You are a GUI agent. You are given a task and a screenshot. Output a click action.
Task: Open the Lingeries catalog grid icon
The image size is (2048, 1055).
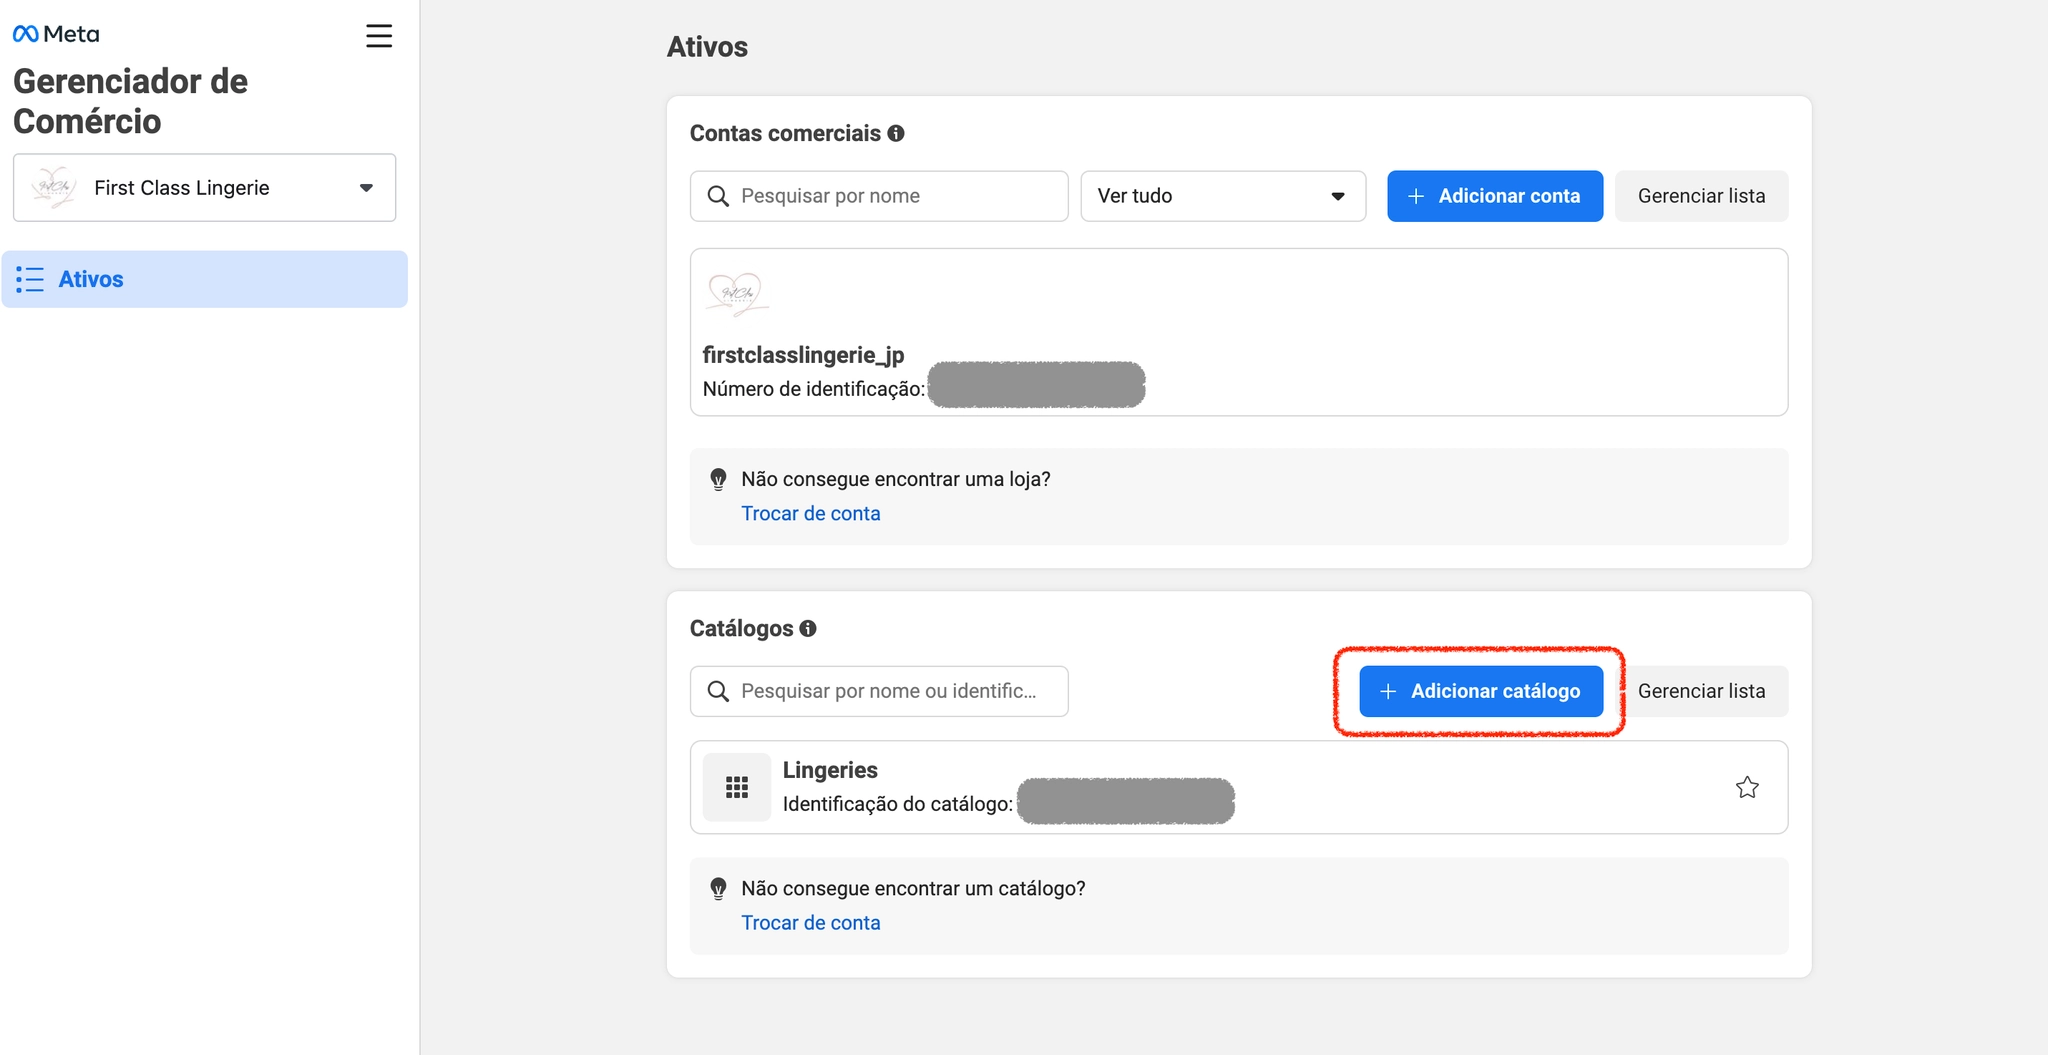click(x=737, y=787)
